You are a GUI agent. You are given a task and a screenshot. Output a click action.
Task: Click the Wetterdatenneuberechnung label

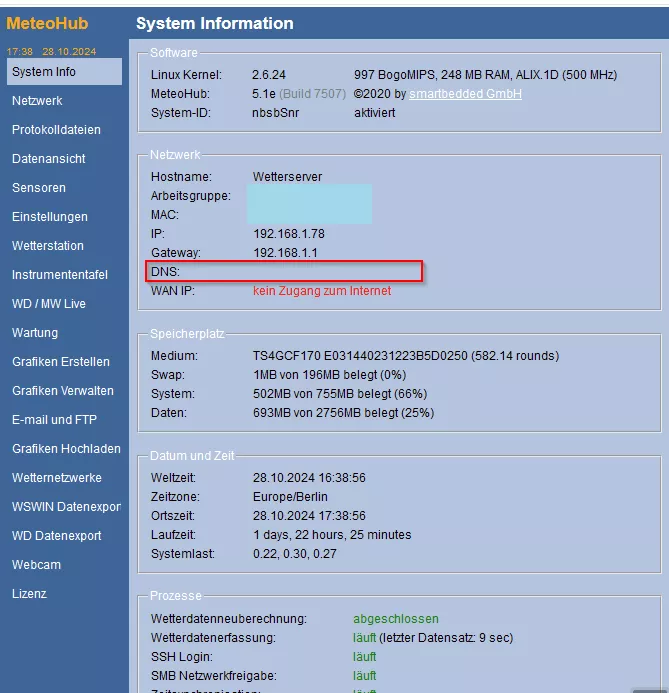(229, 619)
